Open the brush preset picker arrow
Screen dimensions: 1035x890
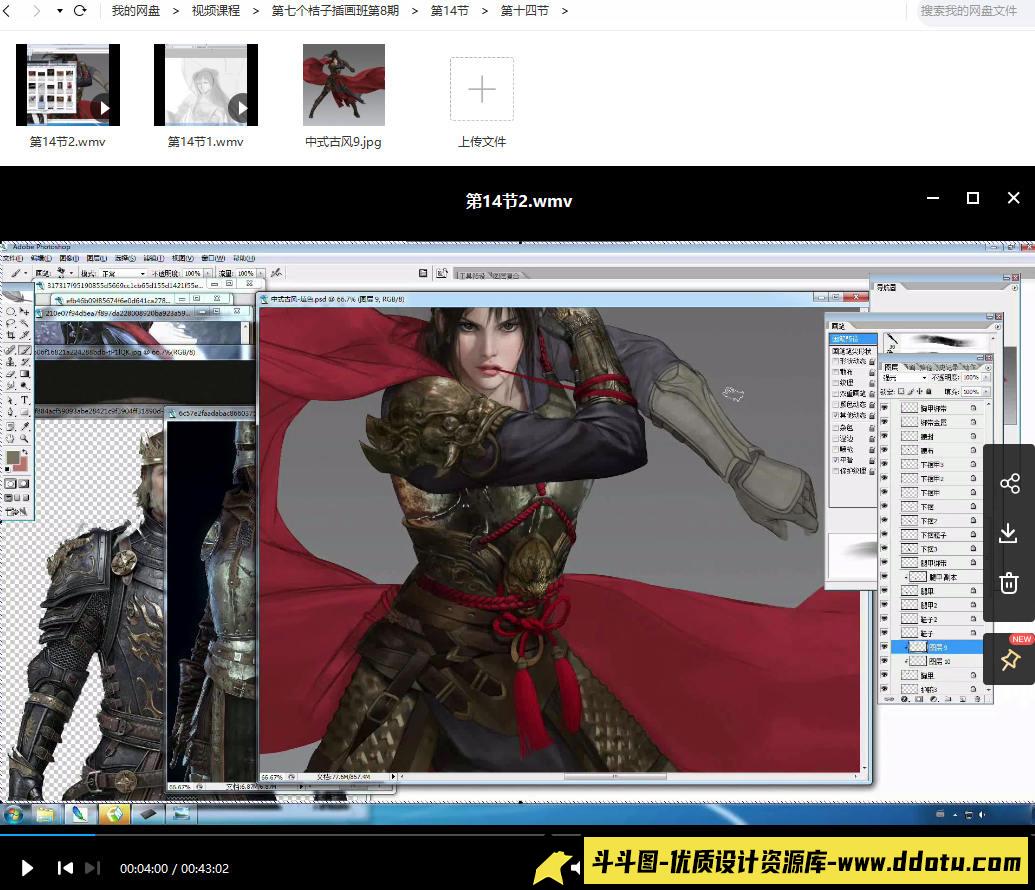71,273
